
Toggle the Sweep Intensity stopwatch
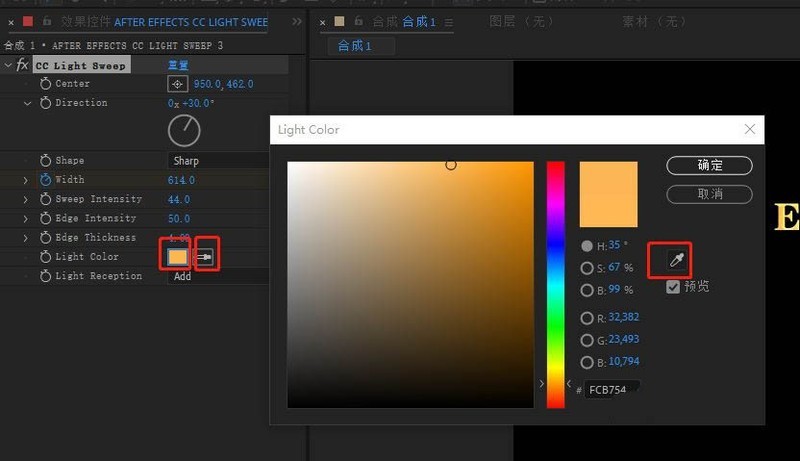pyautogui.click(x=45, y=199)
